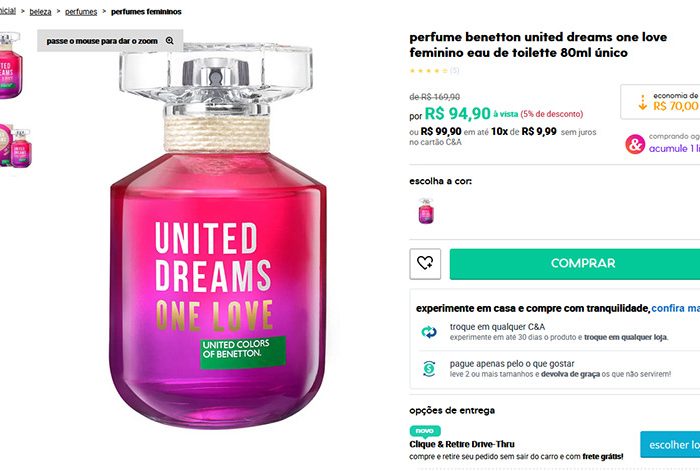Select 'perfumes femininos' breadcrumb

[146, 12]
